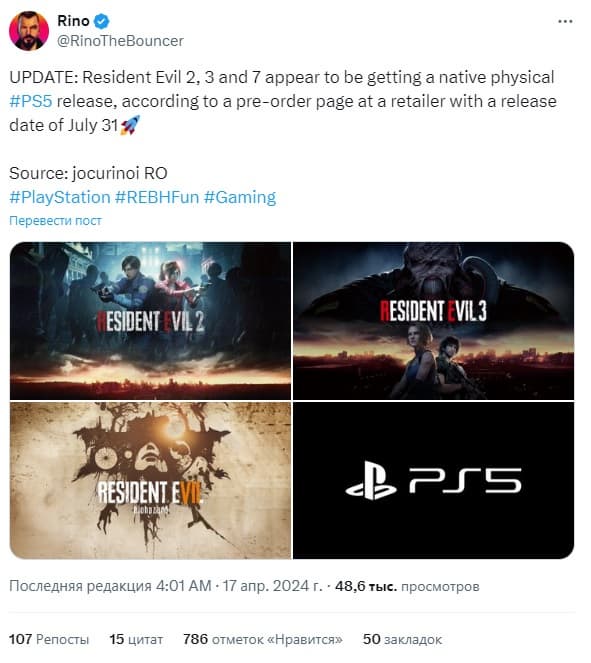Click the 50 закладок bookmarks count
This screenshot has height=663, width=591.
(x=402, y=639)
